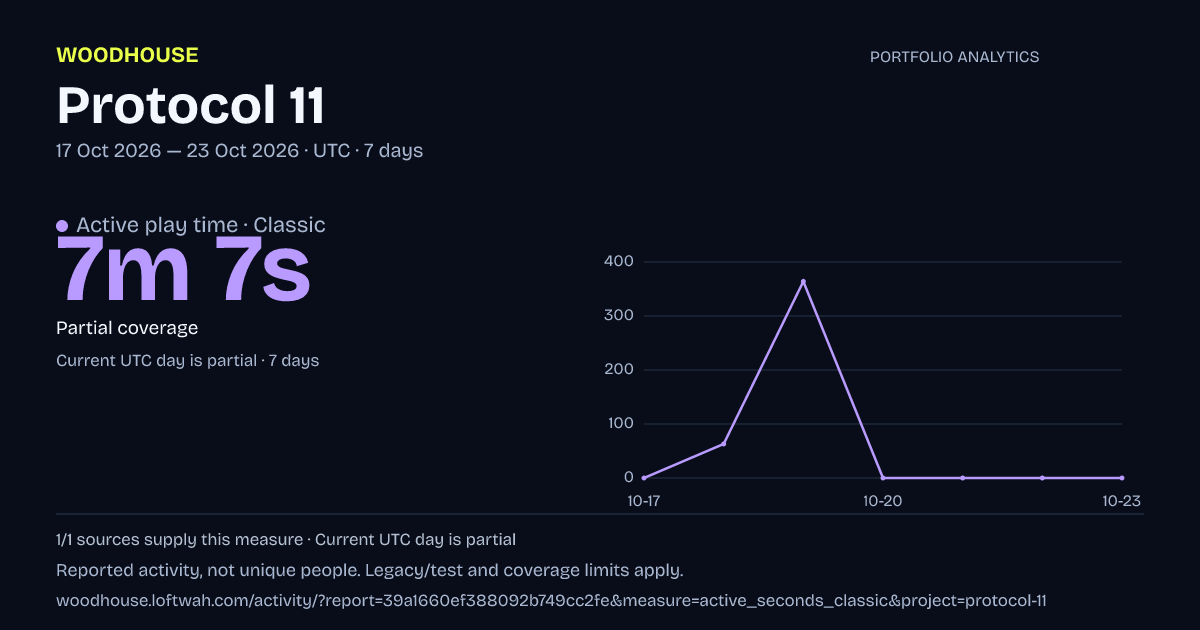Click the chart data point at 10-20
The width and height of the screenshot is (1200, 630).
[882, 478]
